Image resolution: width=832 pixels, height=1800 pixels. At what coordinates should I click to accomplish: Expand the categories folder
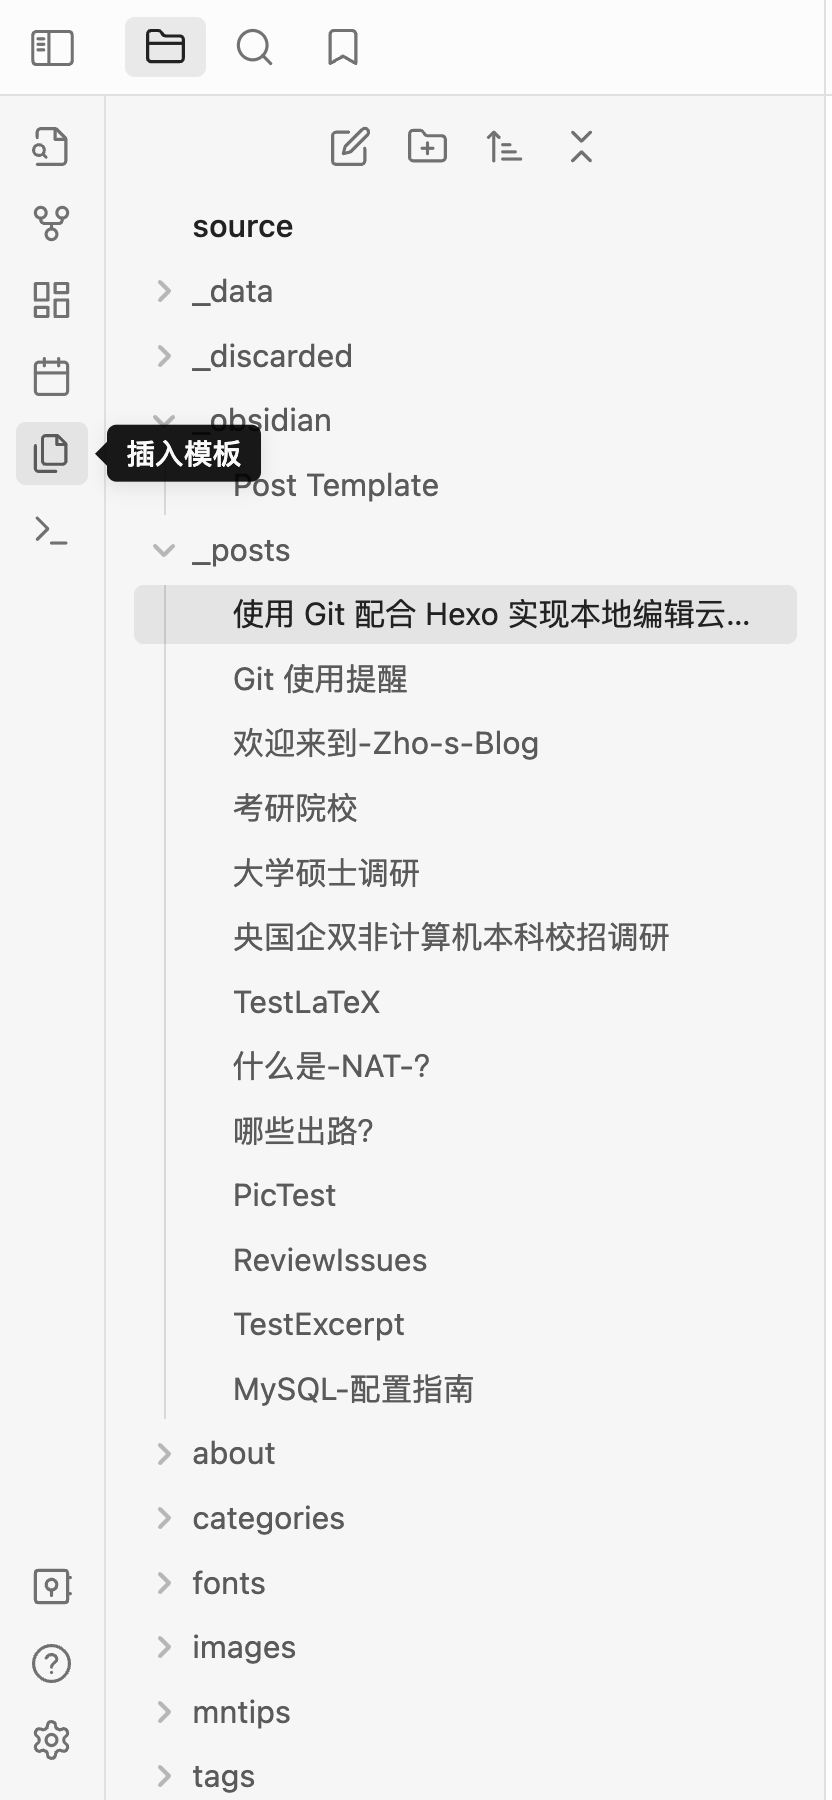pyautogui.click(x=165, y=1518)
